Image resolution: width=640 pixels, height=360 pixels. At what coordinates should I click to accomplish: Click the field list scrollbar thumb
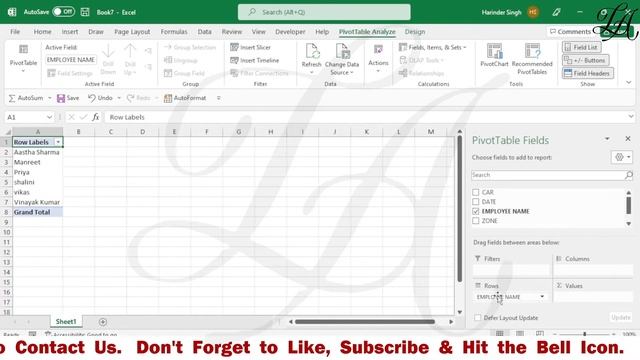click(629, 205)
